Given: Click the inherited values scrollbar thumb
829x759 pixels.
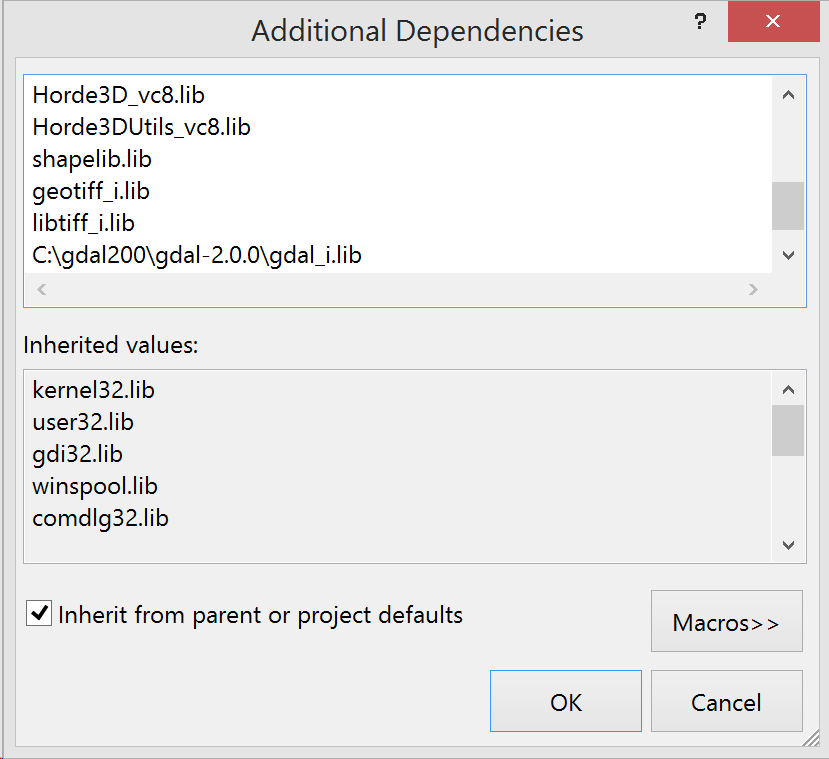Looking at the screenshot, I should (x=788, y=430).
